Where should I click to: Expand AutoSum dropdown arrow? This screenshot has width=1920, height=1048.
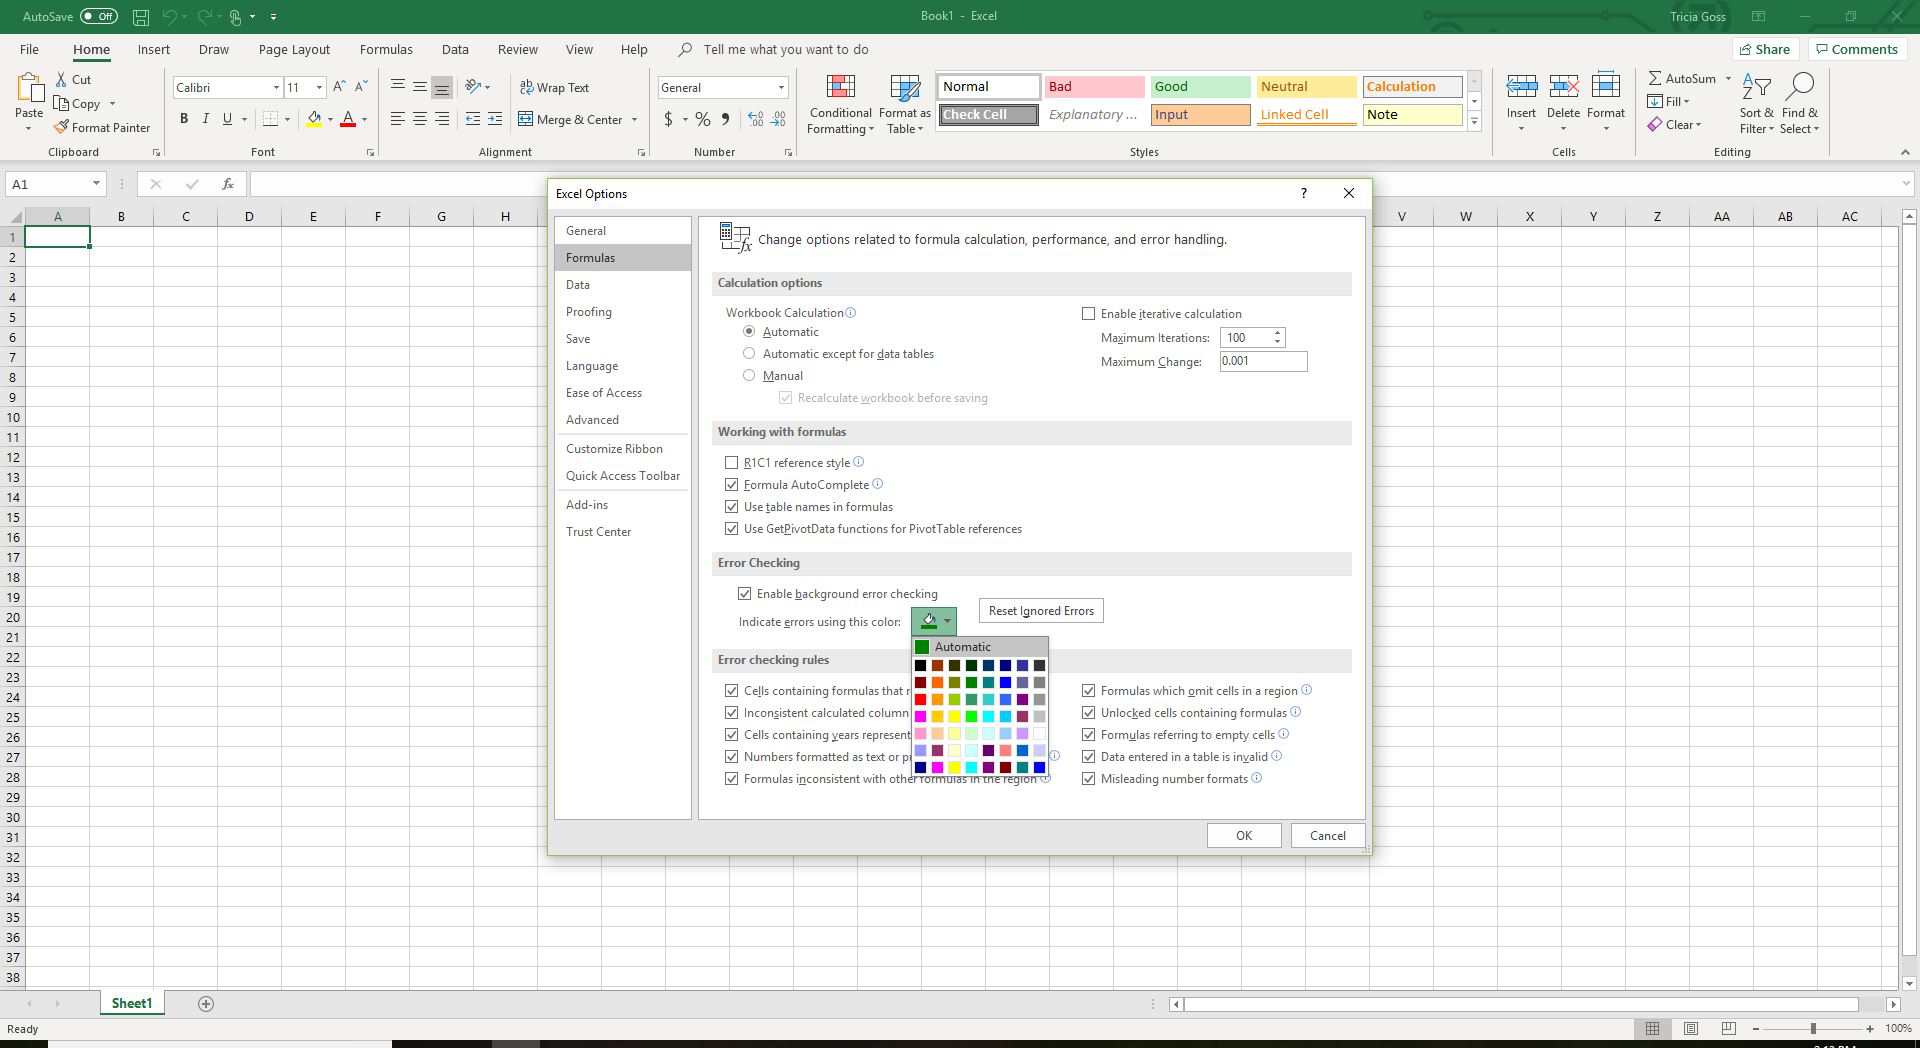tap(1727, 78)
